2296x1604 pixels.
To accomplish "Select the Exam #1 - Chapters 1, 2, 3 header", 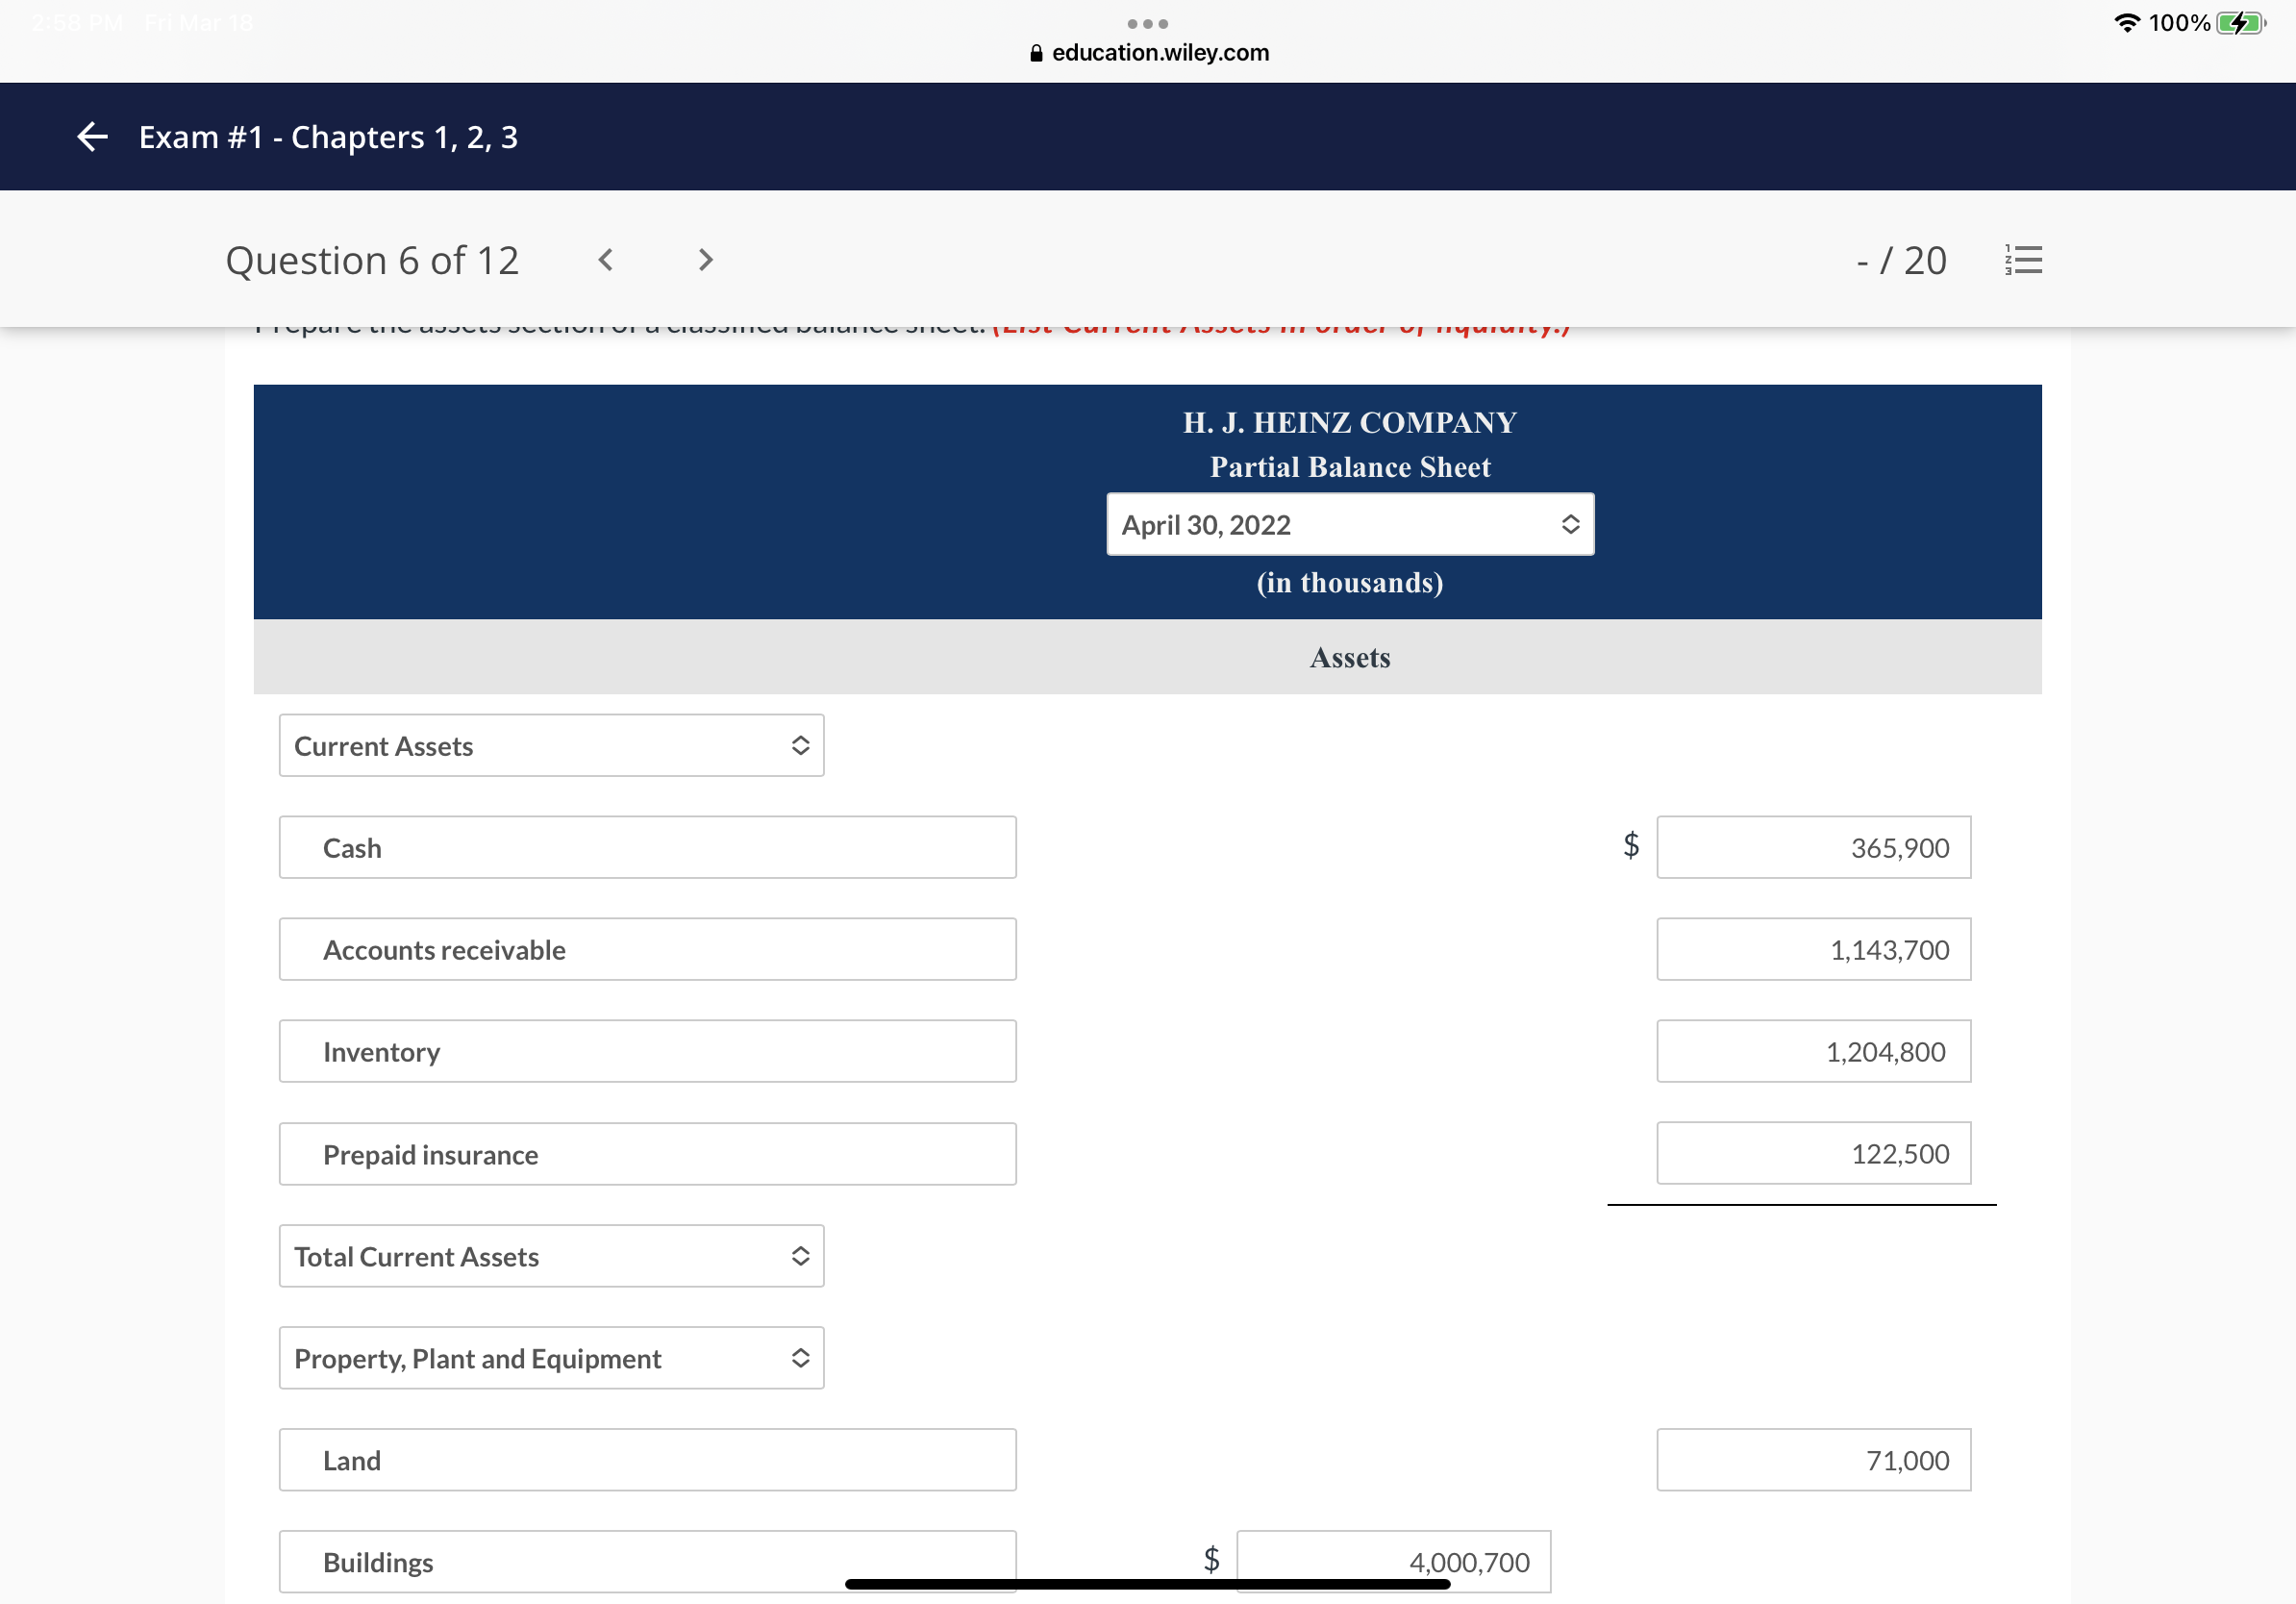I will click(x=327, y=137).
